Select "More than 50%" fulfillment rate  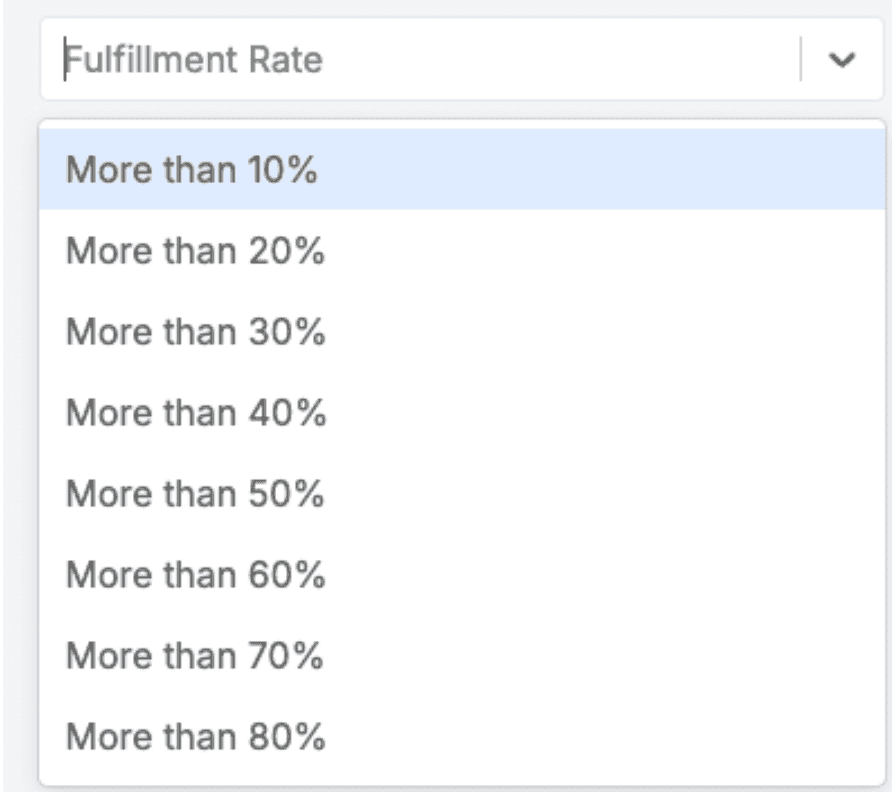pyautogui.click(x=195, y=494)
